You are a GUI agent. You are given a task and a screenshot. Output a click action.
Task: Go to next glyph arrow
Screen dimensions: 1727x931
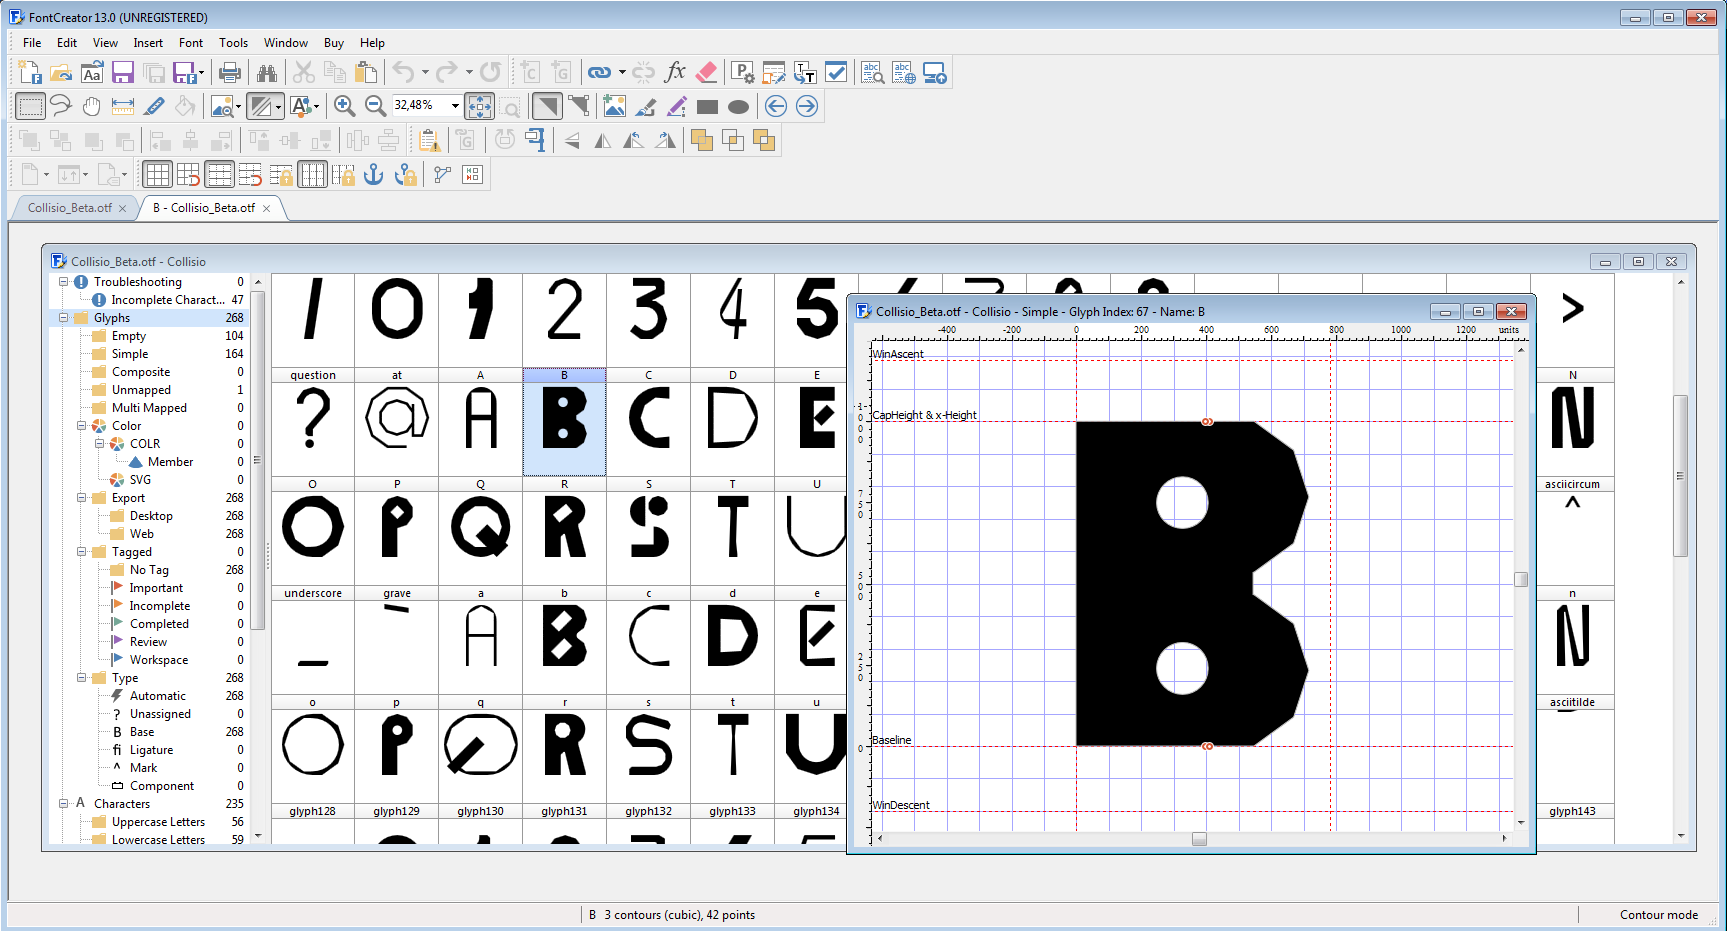click(x=807, y=106)
